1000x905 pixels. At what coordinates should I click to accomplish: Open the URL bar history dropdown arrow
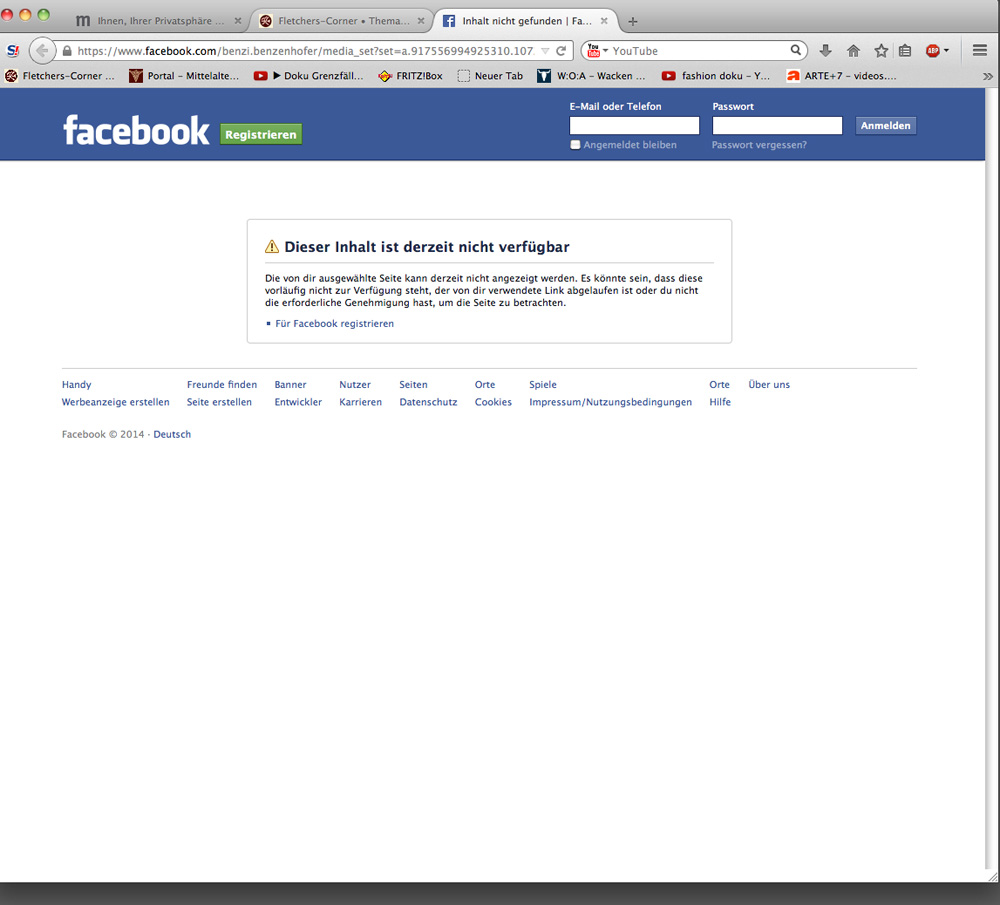coord(544,51)
